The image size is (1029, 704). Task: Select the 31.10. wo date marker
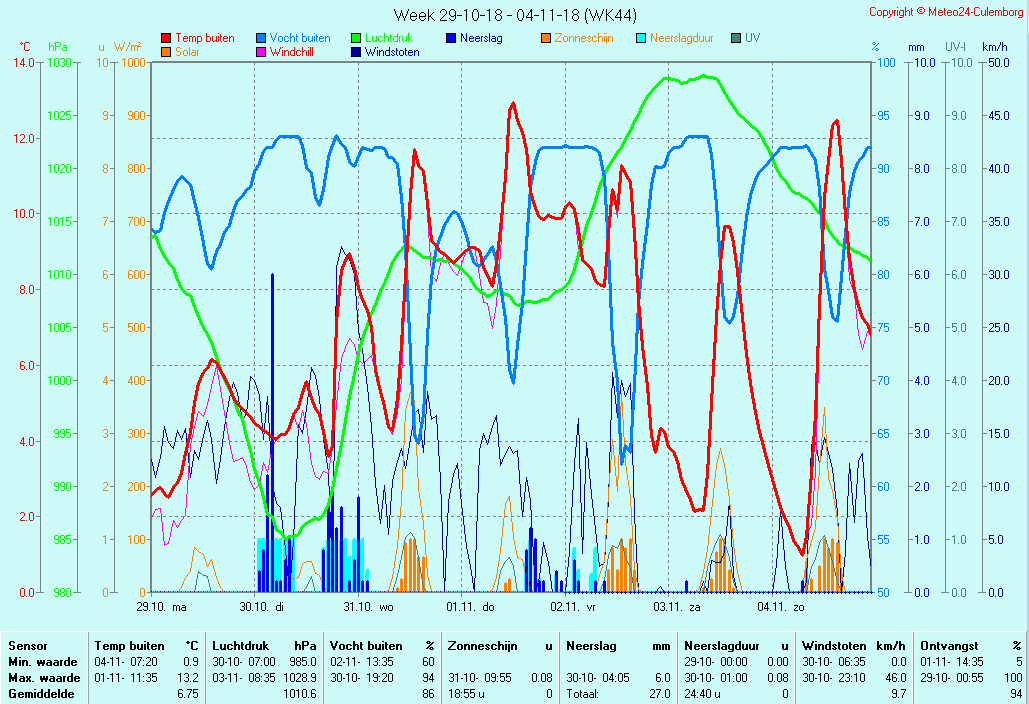(x=368, y=606)
